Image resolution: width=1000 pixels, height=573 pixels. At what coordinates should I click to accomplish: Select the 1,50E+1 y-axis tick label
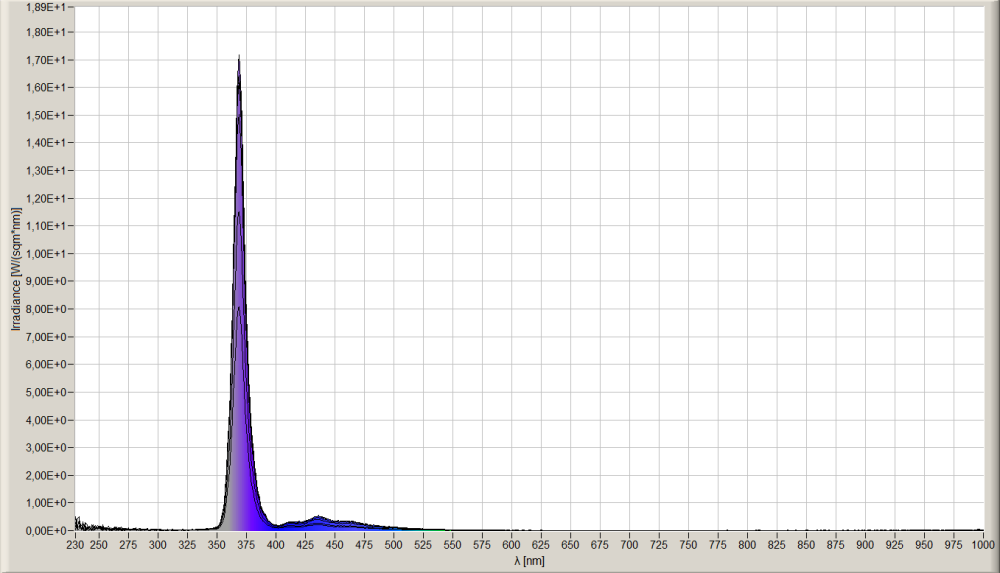click(x=46, y=115)
